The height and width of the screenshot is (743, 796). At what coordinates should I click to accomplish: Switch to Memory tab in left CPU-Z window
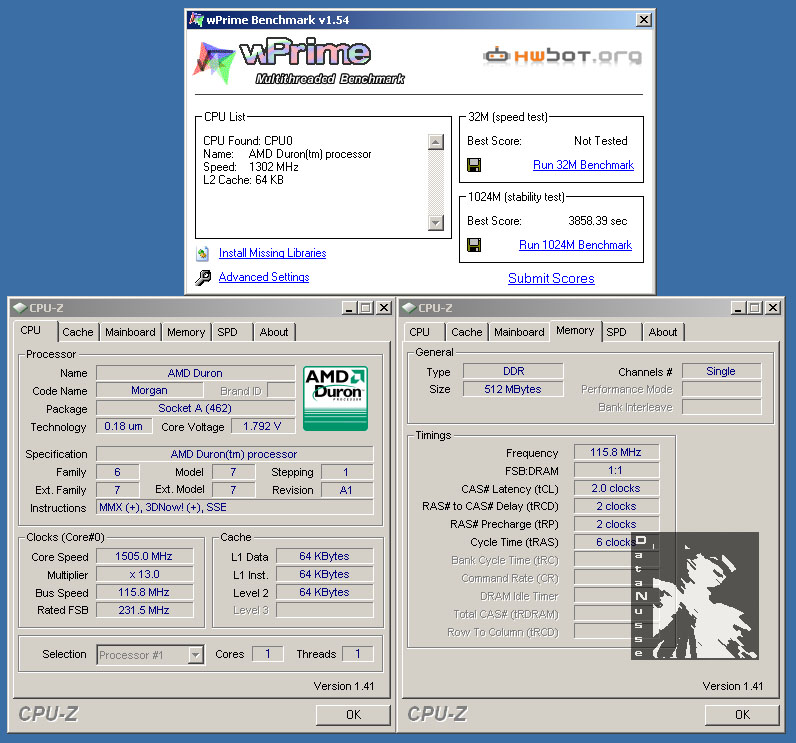click(x=186, y=332)
